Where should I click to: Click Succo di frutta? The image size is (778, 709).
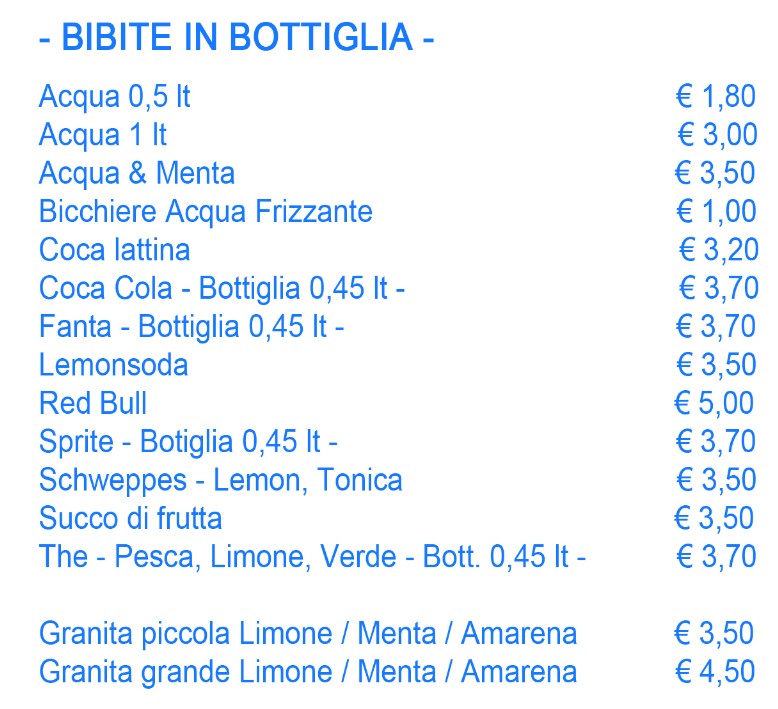[x=130, y=518]
